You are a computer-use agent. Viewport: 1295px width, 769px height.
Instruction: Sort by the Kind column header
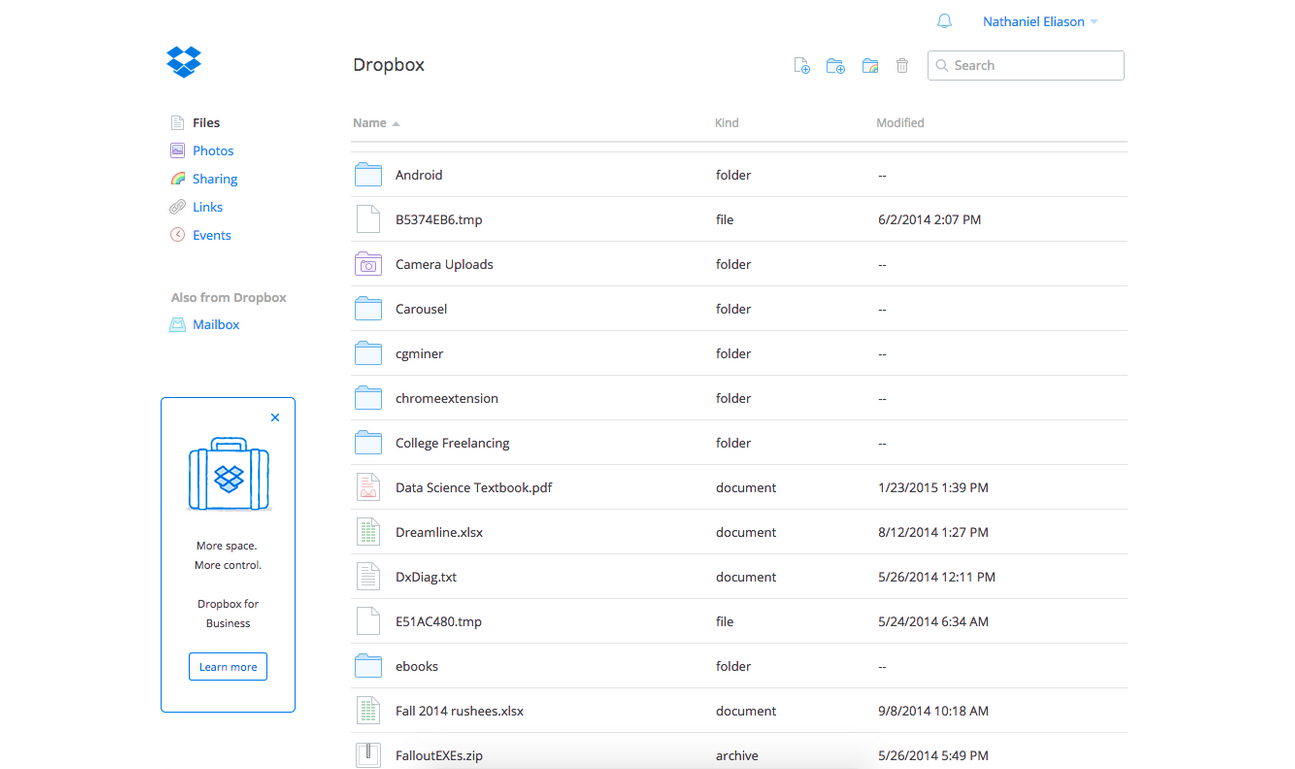727,123
